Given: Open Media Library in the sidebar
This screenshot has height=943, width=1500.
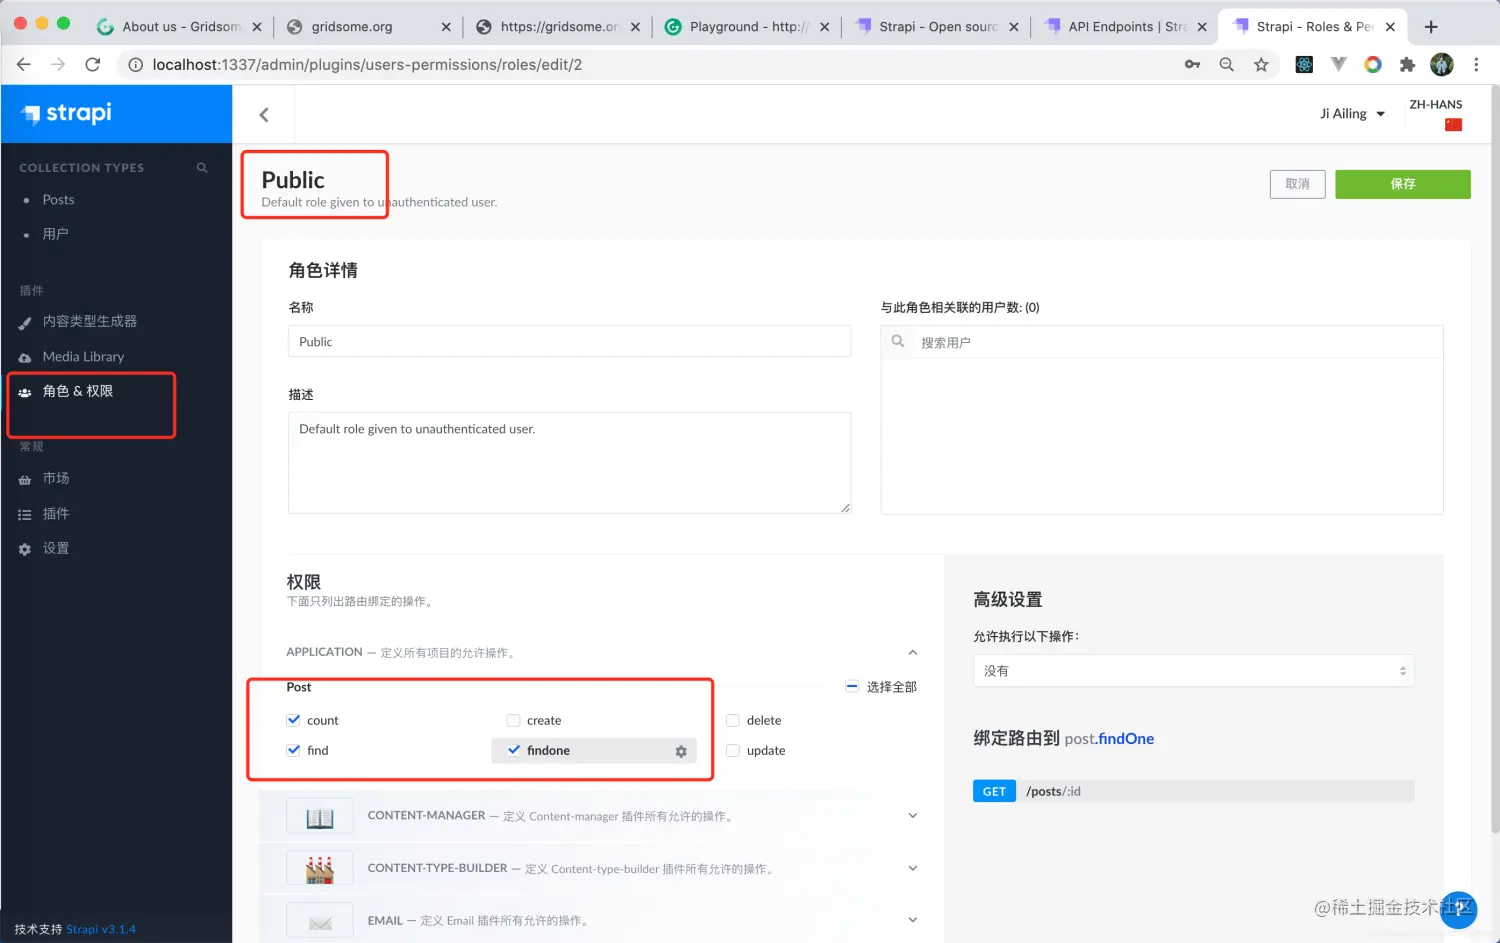Looking at the screenshot, I should coord(83,357).
